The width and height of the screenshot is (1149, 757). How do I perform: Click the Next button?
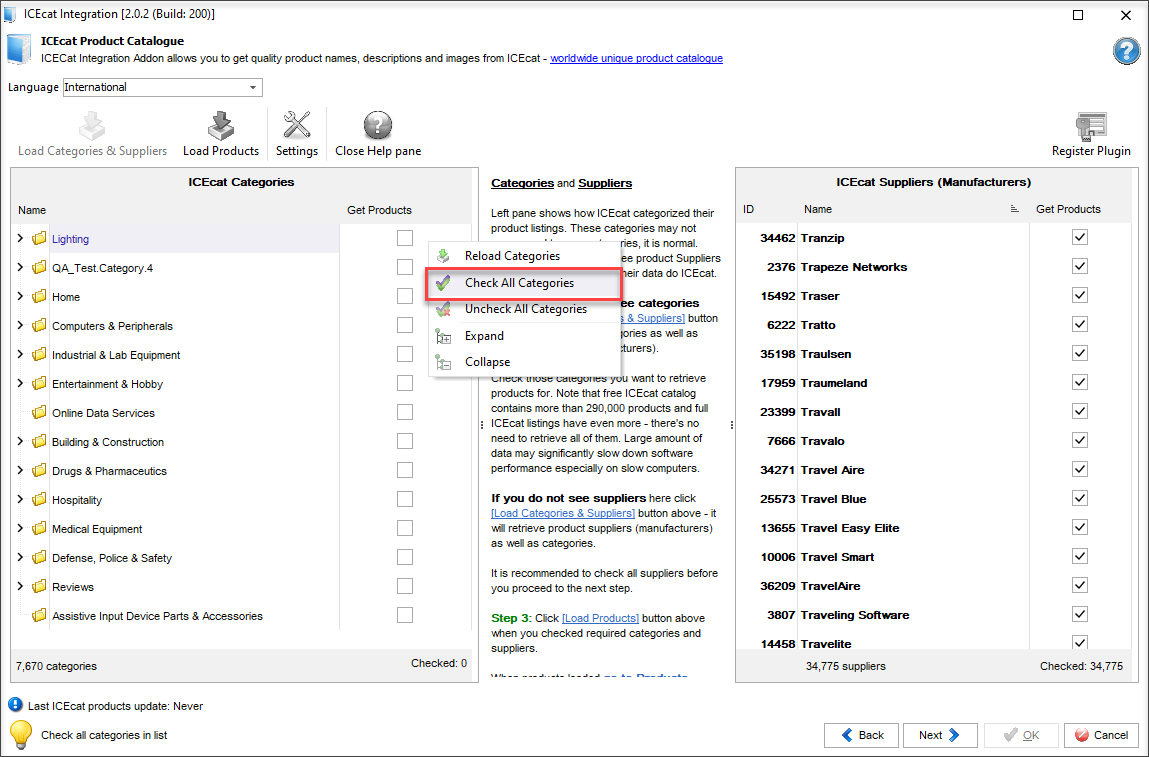(940, 735)
